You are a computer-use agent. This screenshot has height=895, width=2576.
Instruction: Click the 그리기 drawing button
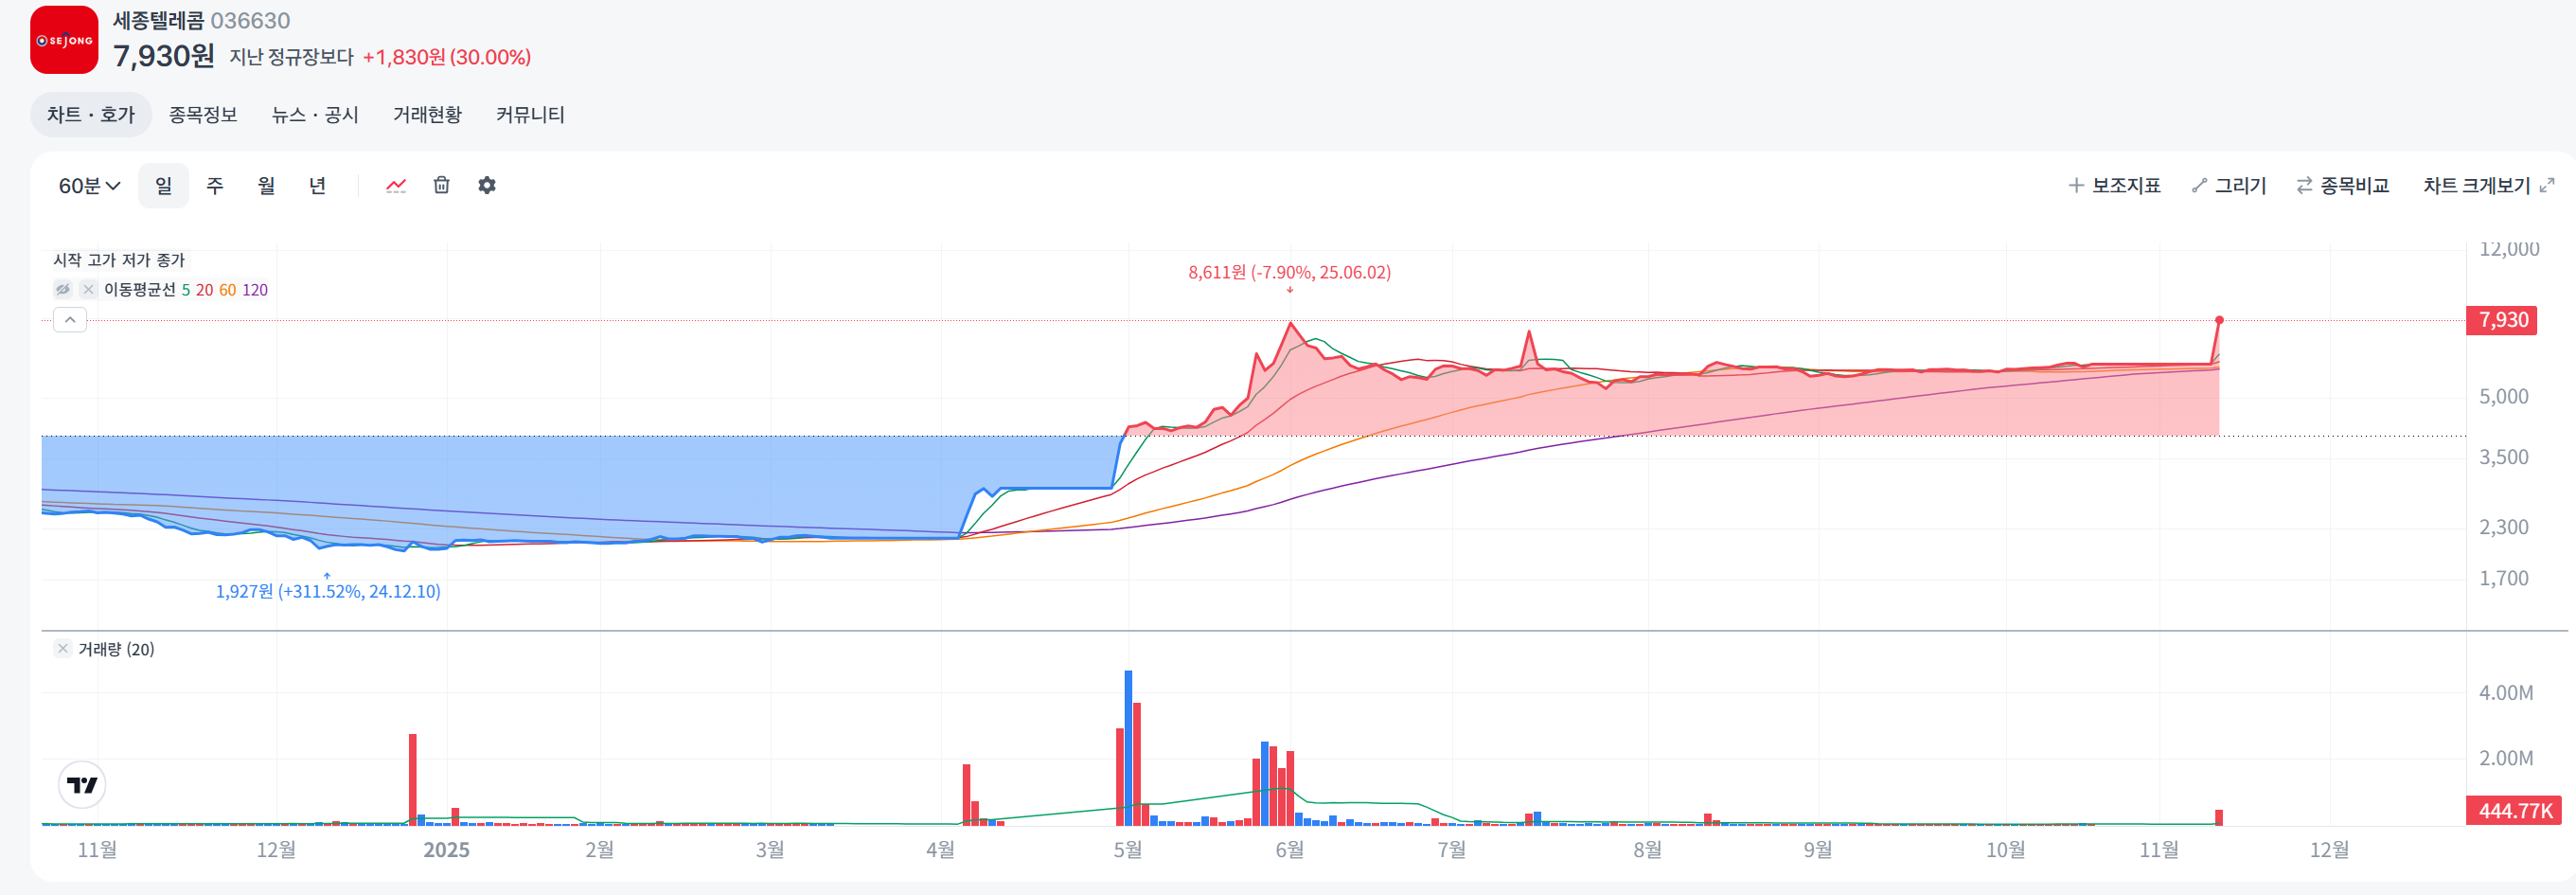point(2228,186)
